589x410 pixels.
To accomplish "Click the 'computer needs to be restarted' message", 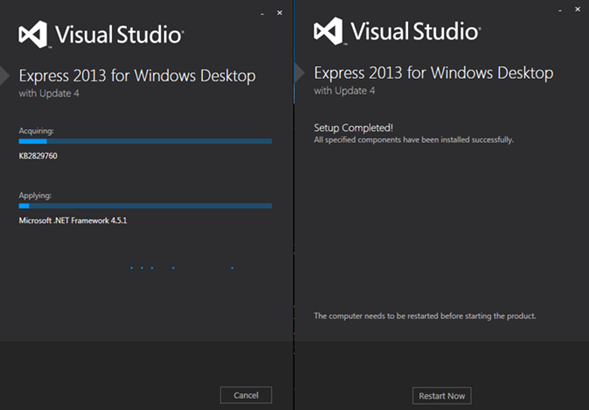I will tap(425, 316).
